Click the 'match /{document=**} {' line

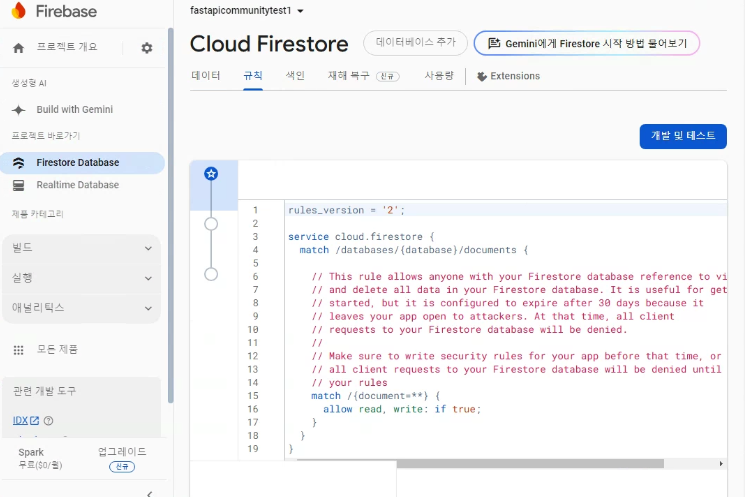pyautogui.click(x=376, y=396)
